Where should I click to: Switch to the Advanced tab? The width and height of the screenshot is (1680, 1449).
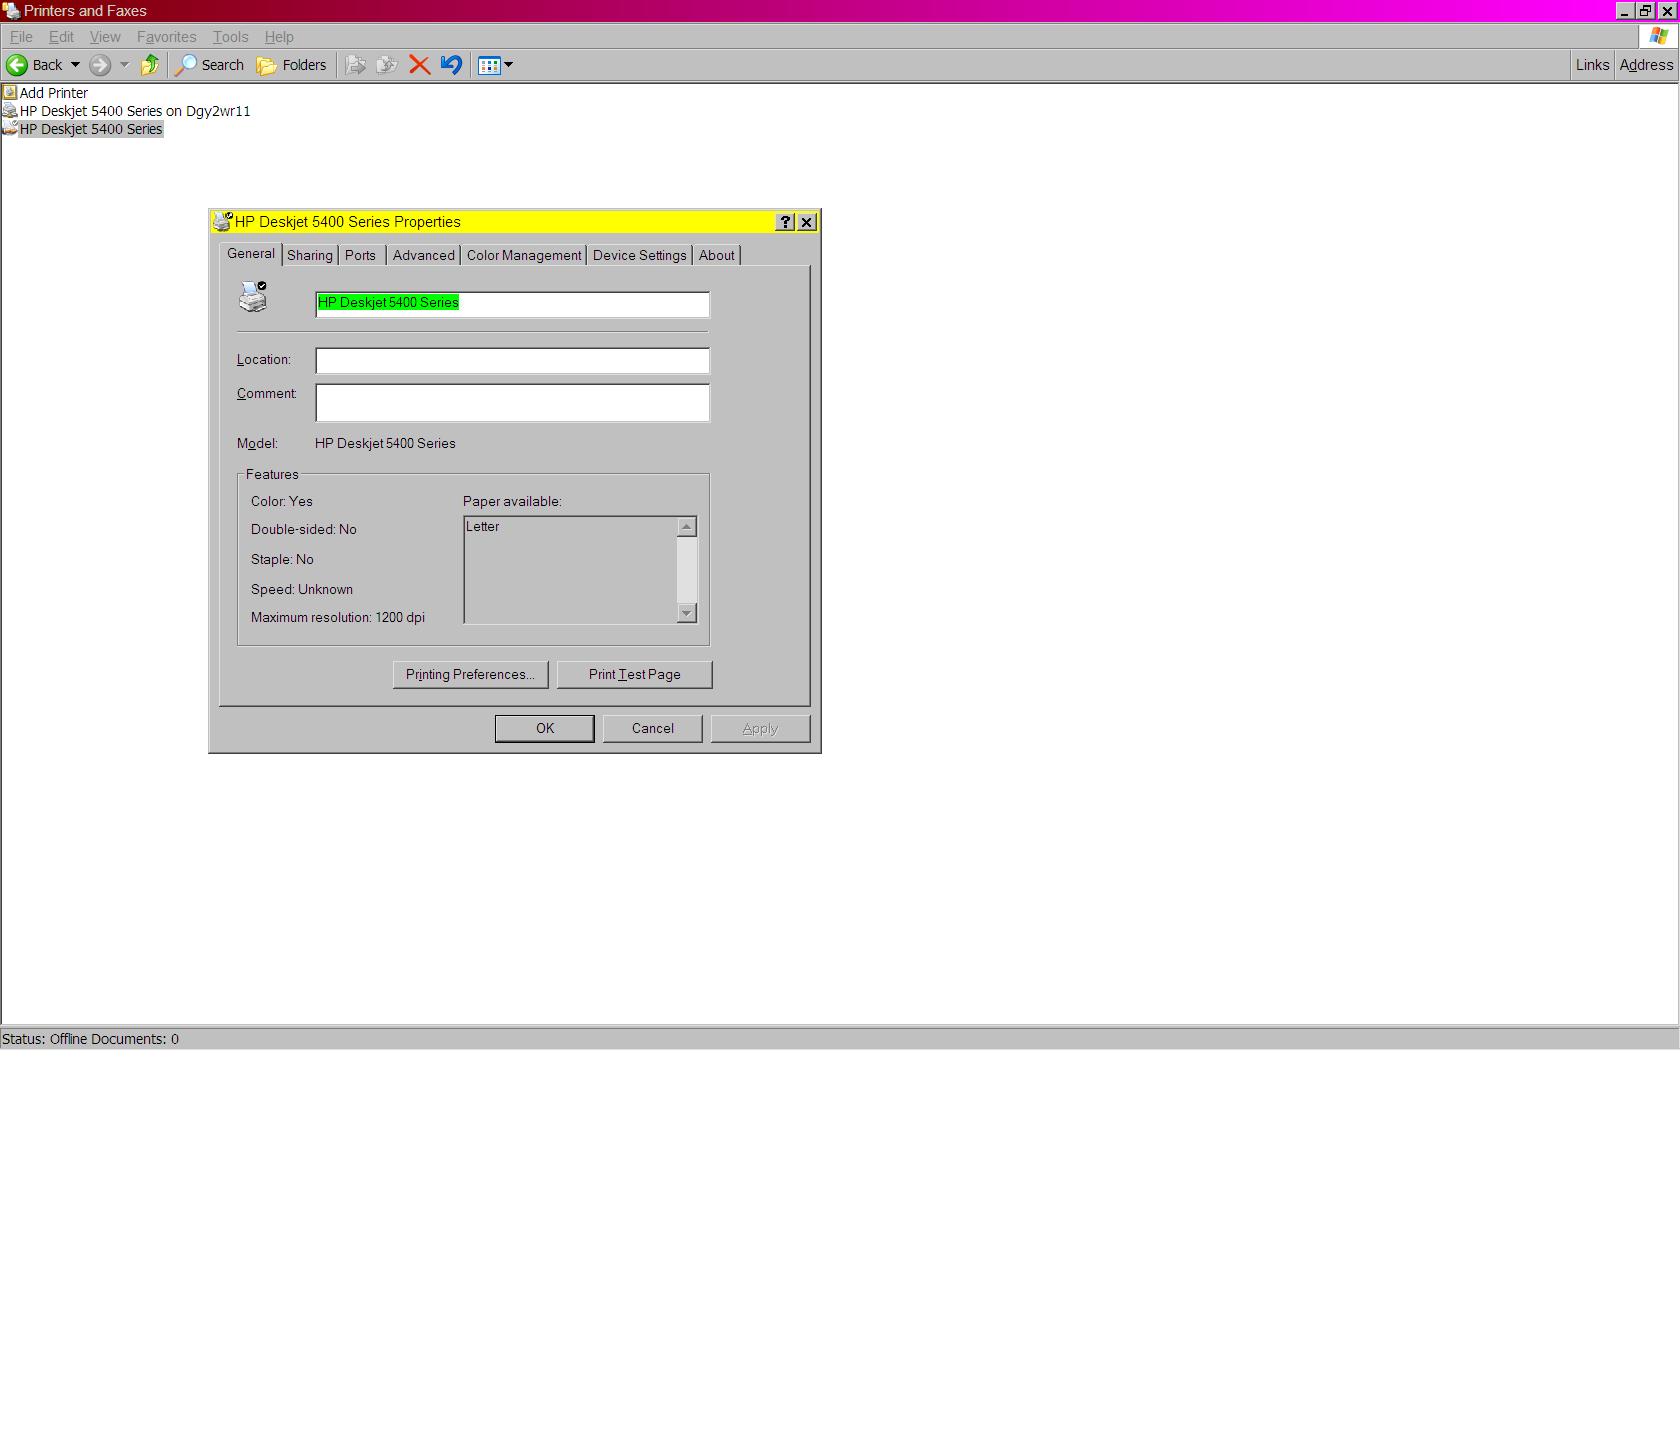coord(424,255)
